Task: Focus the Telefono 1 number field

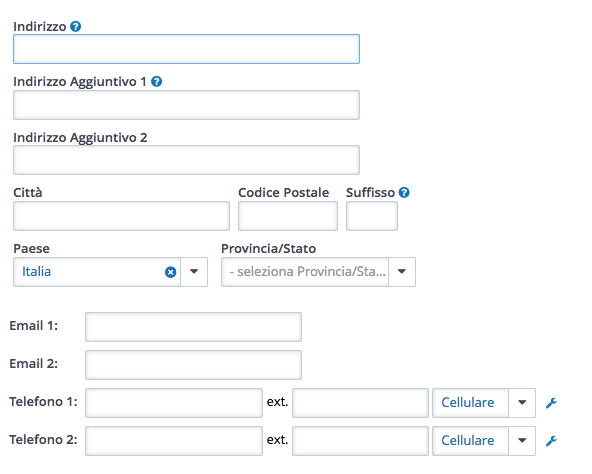Action: click(x=174, y=403)
